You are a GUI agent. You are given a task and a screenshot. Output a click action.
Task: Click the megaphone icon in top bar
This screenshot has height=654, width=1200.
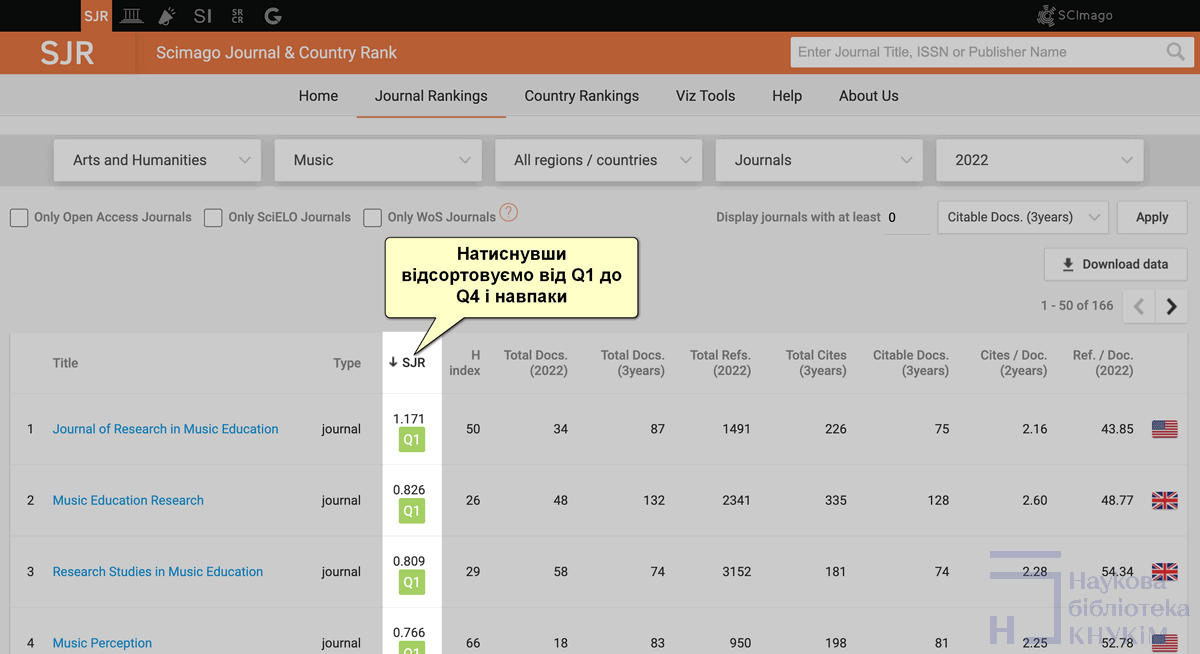[166, 15]
